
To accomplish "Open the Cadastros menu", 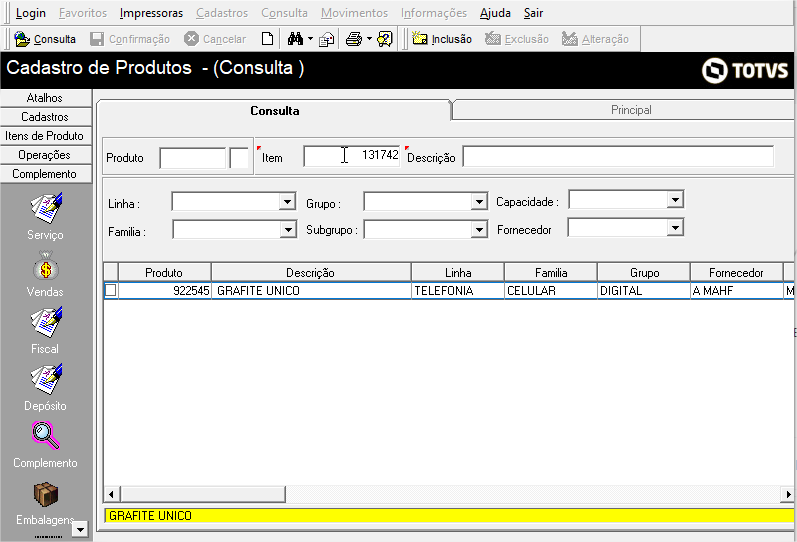I will (222, 13).
